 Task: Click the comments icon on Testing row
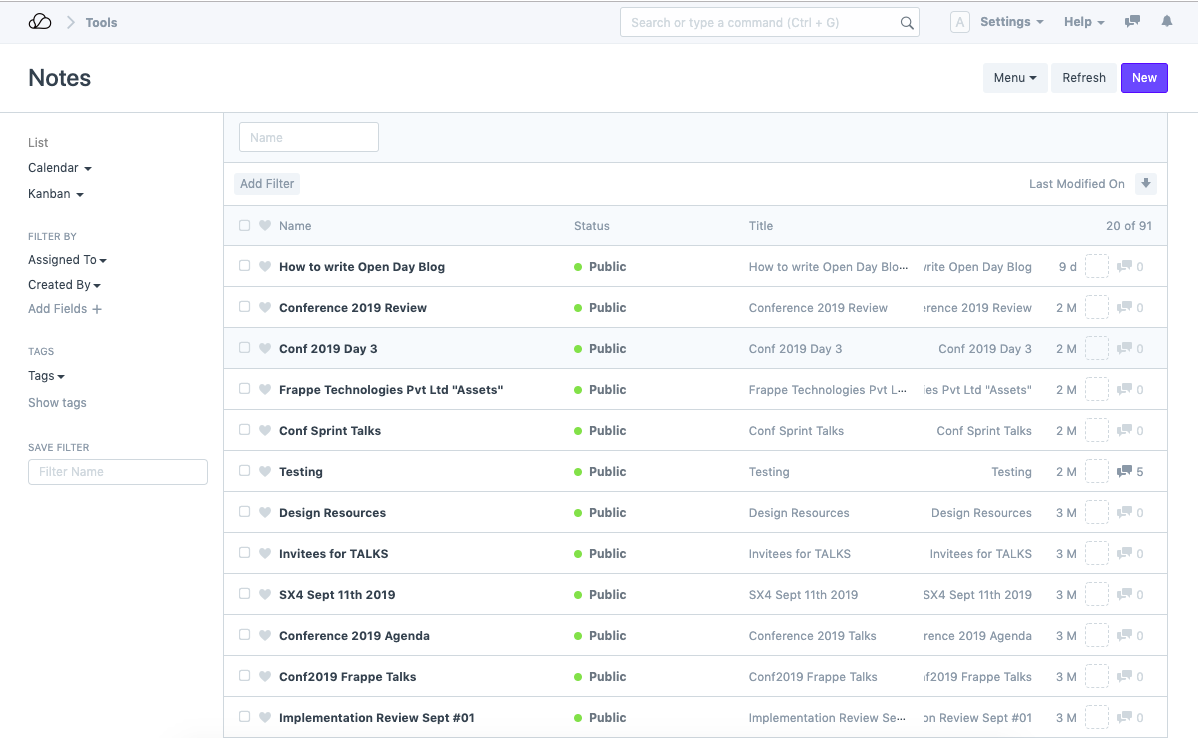click(1124, 472)
